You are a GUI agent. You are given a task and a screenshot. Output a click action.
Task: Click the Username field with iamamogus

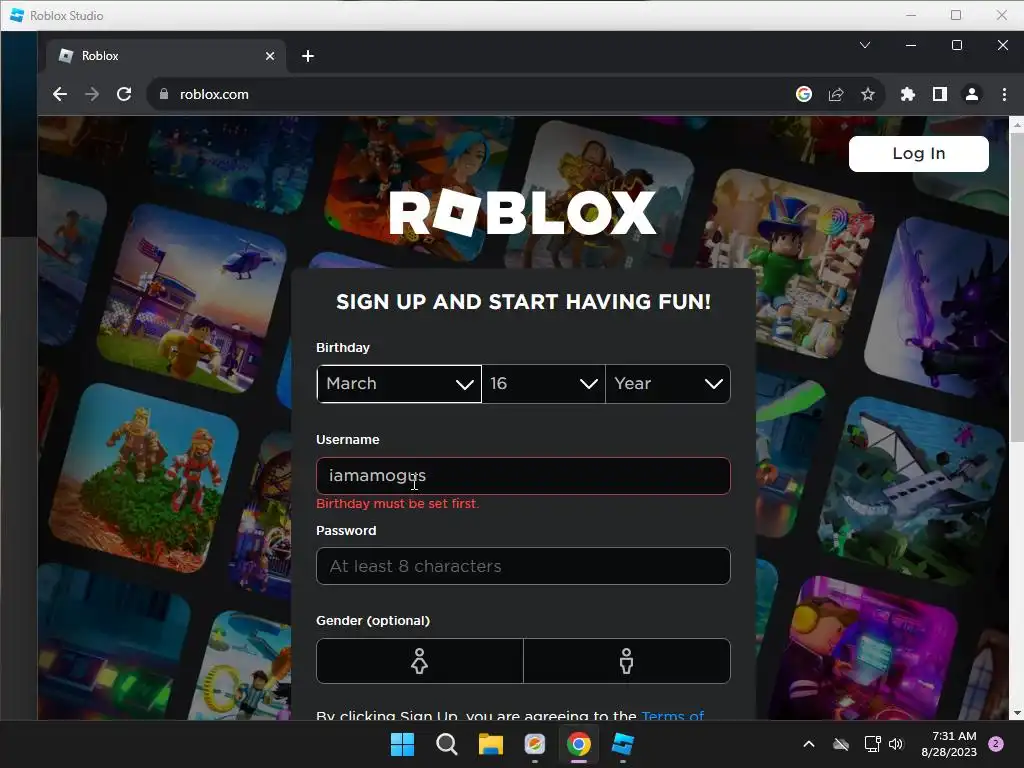(523, 475)
